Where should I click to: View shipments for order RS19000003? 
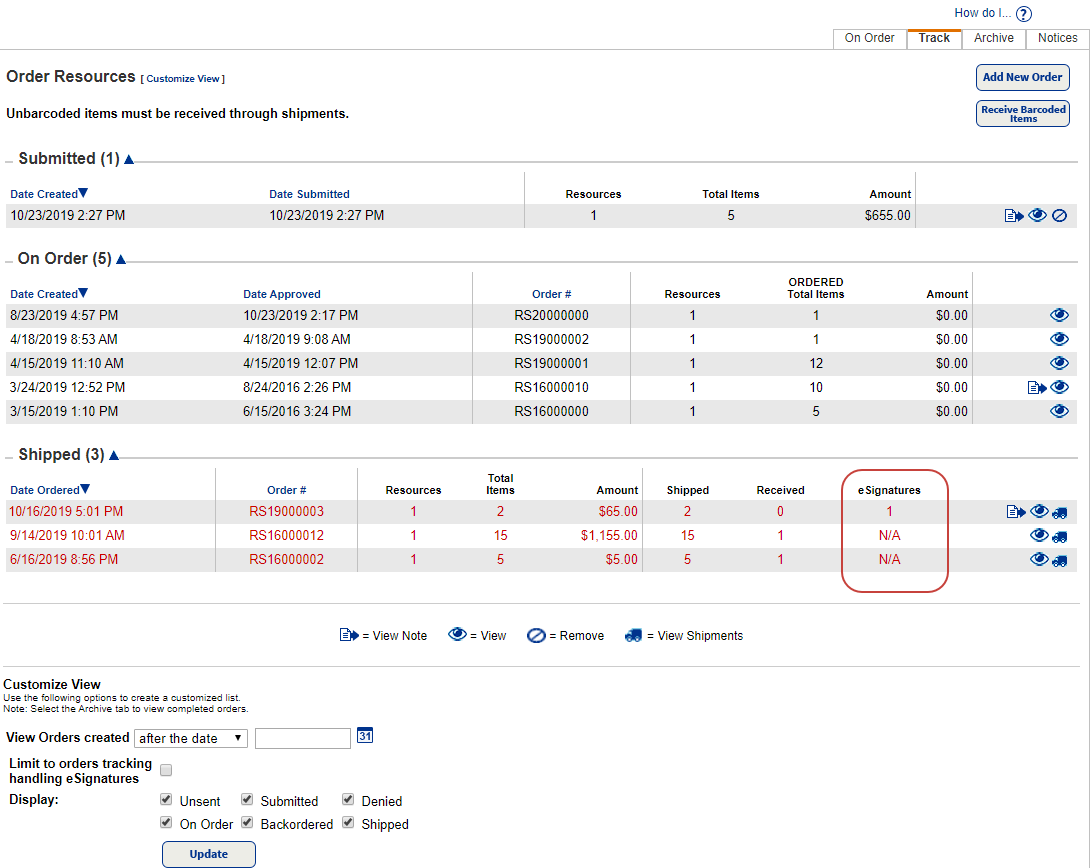[x=1060, y=514]
